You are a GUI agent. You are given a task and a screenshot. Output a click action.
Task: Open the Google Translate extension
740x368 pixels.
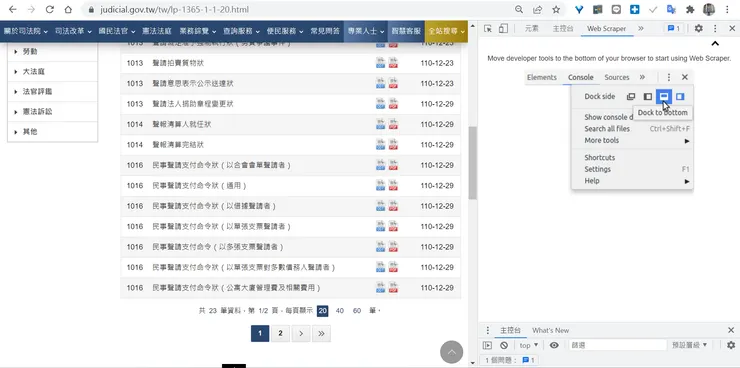(671, 9)
